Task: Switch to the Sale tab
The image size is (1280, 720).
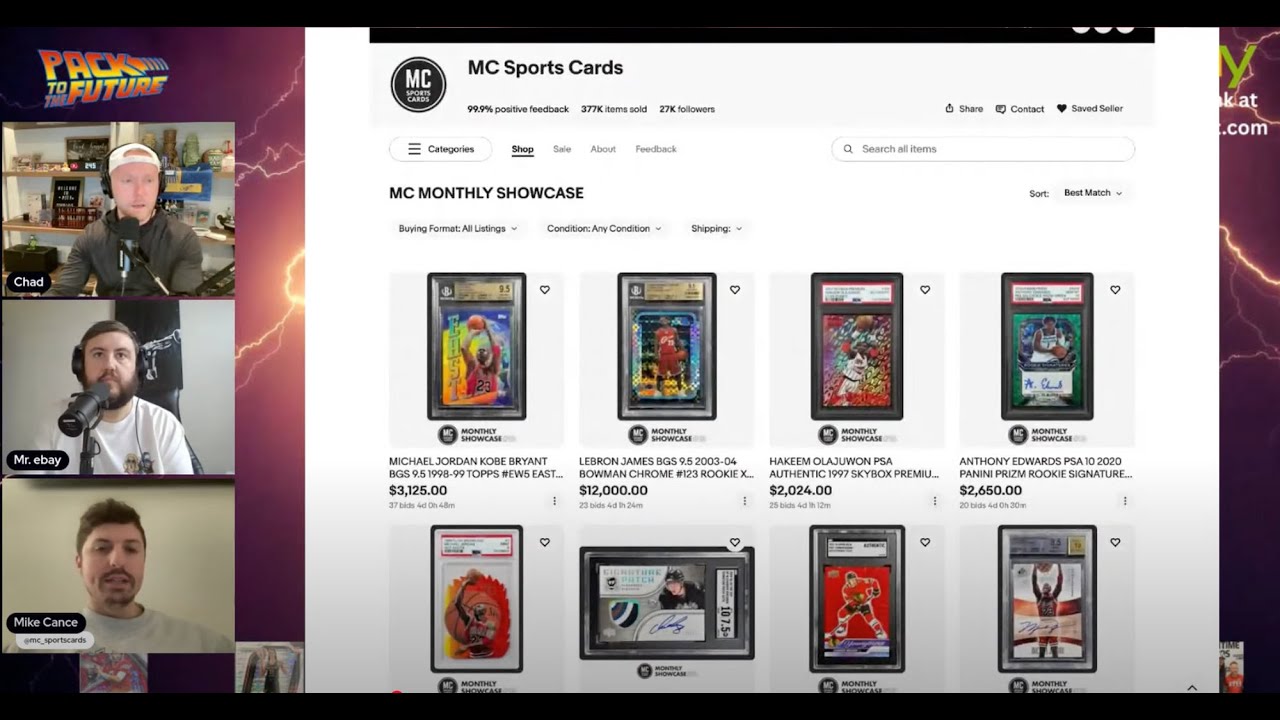Action: (562, 149)
